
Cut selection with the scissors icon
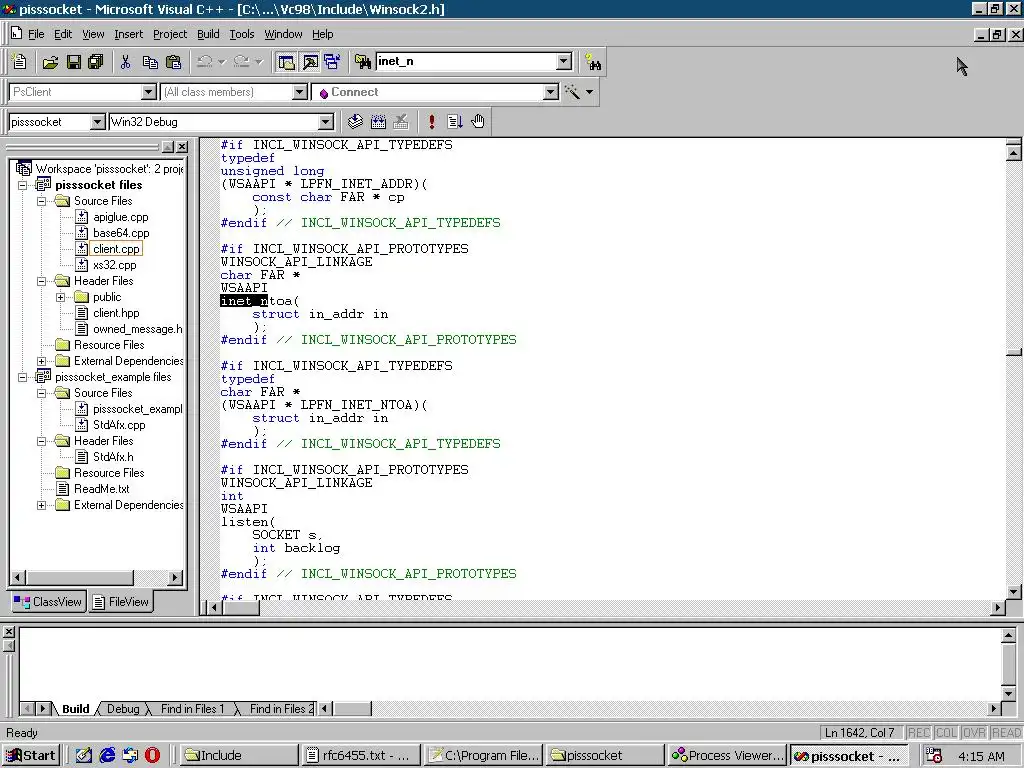click(125, 62)
